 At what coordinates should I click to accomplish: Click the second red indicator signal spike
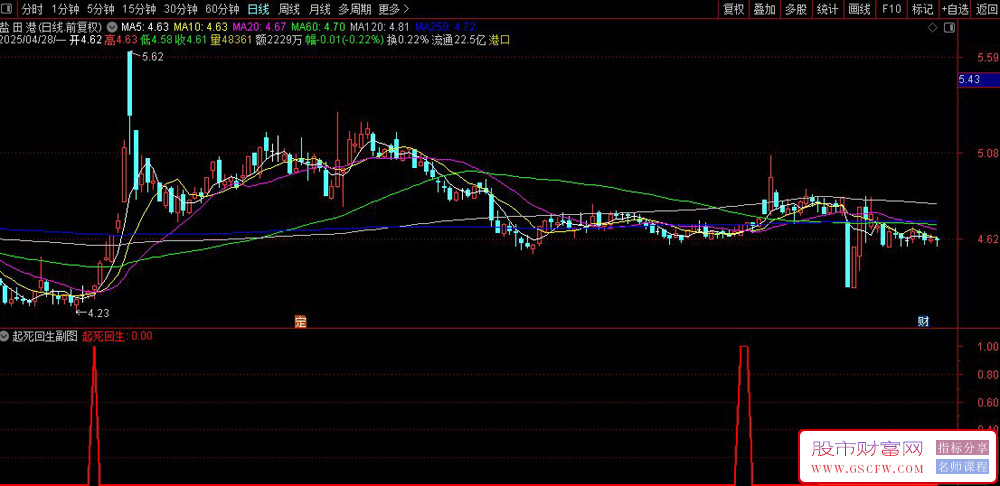pos(744,415)
